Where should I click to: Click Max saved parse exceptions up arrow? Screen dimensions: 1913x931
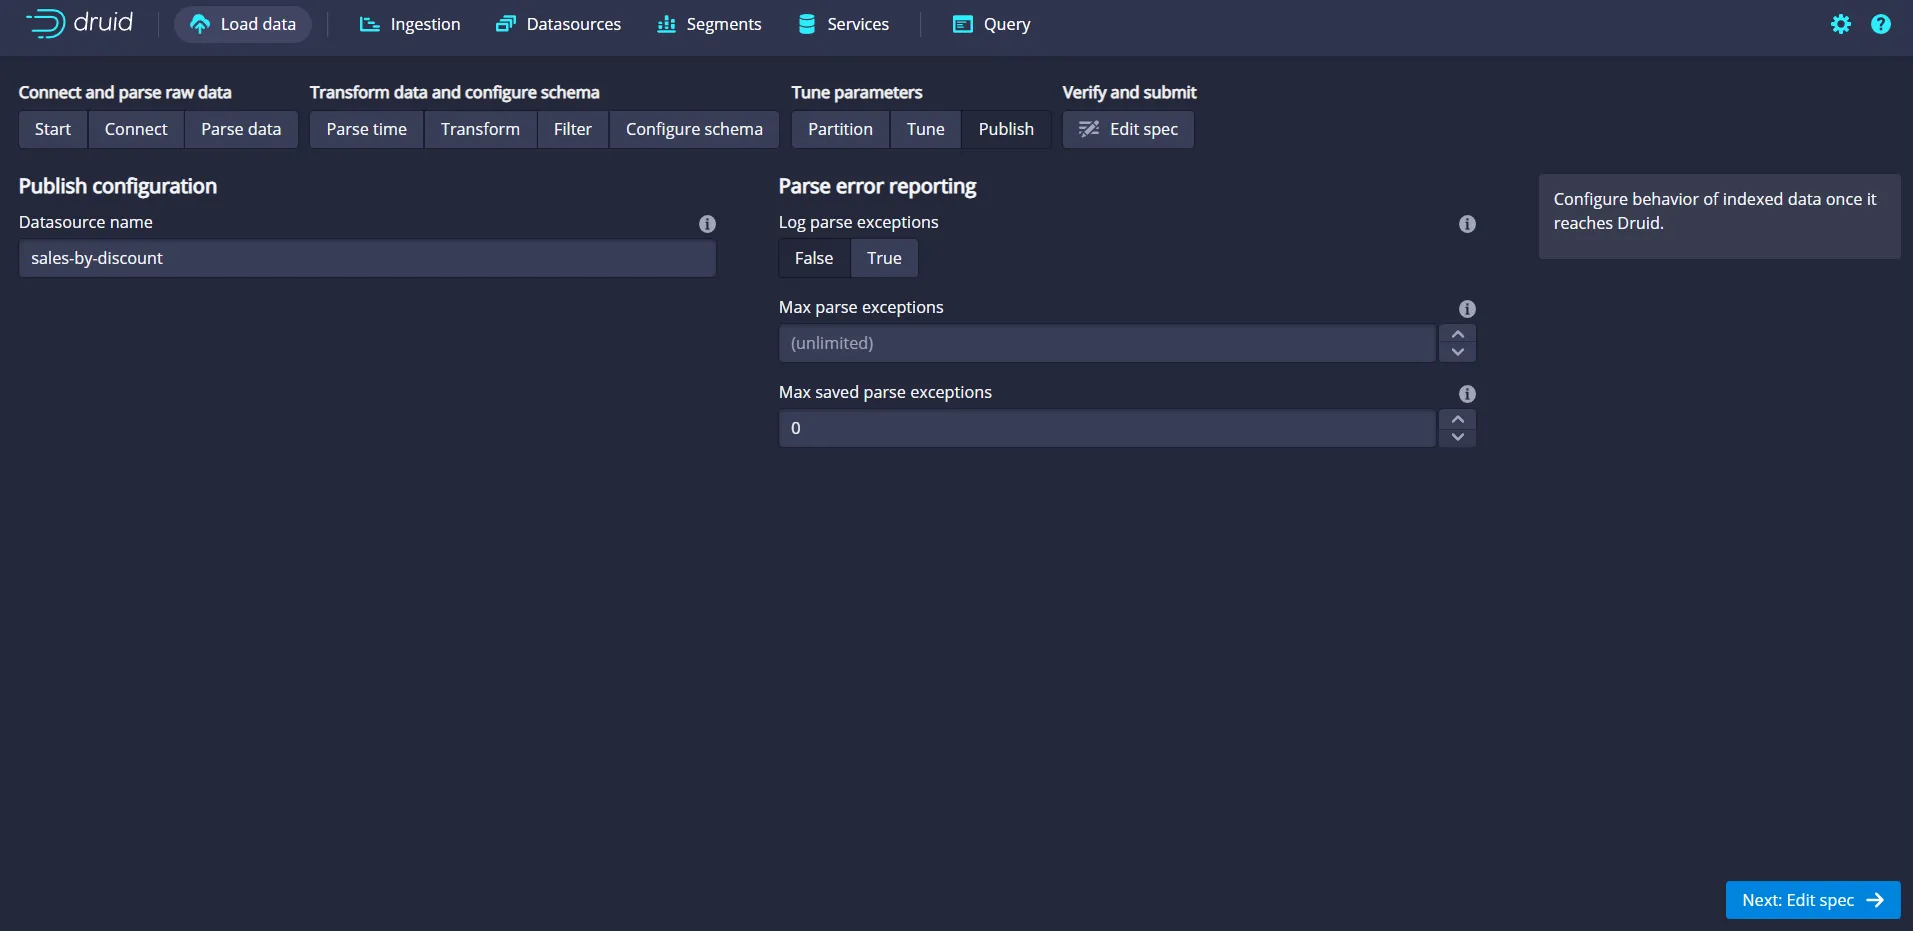point(1457,420)
